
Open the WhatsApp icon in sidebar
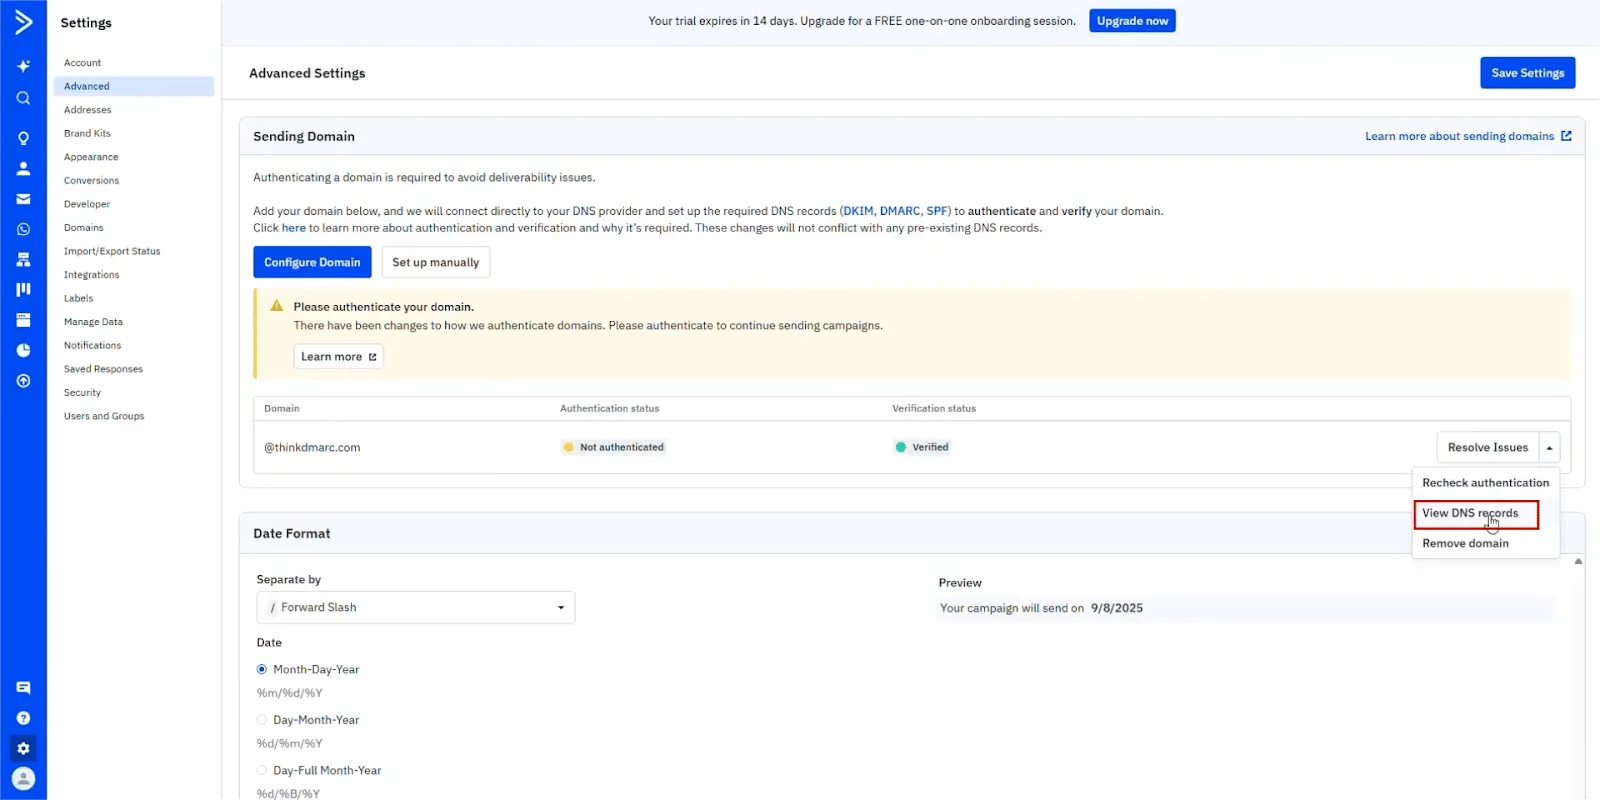click(23, 229)
